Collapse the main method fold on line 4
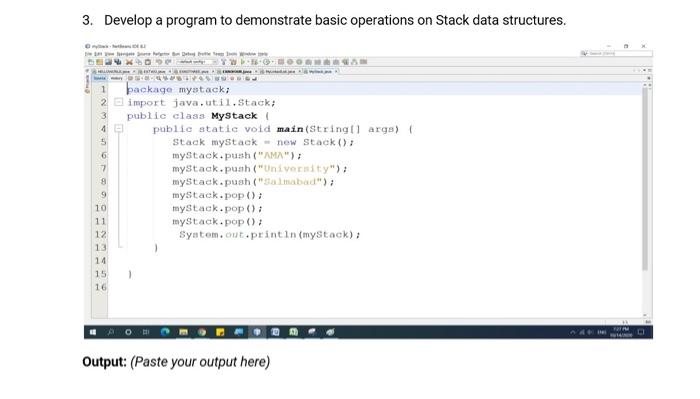The width and height of the screenshot is (700, 399). click(118, 129)
